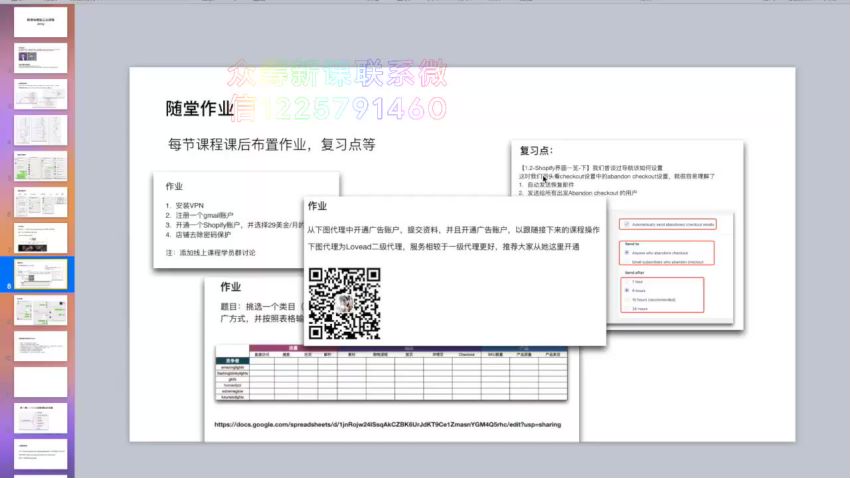
Task: Select slide 4 thumbnail in navigator
Action: pos(40,130)
